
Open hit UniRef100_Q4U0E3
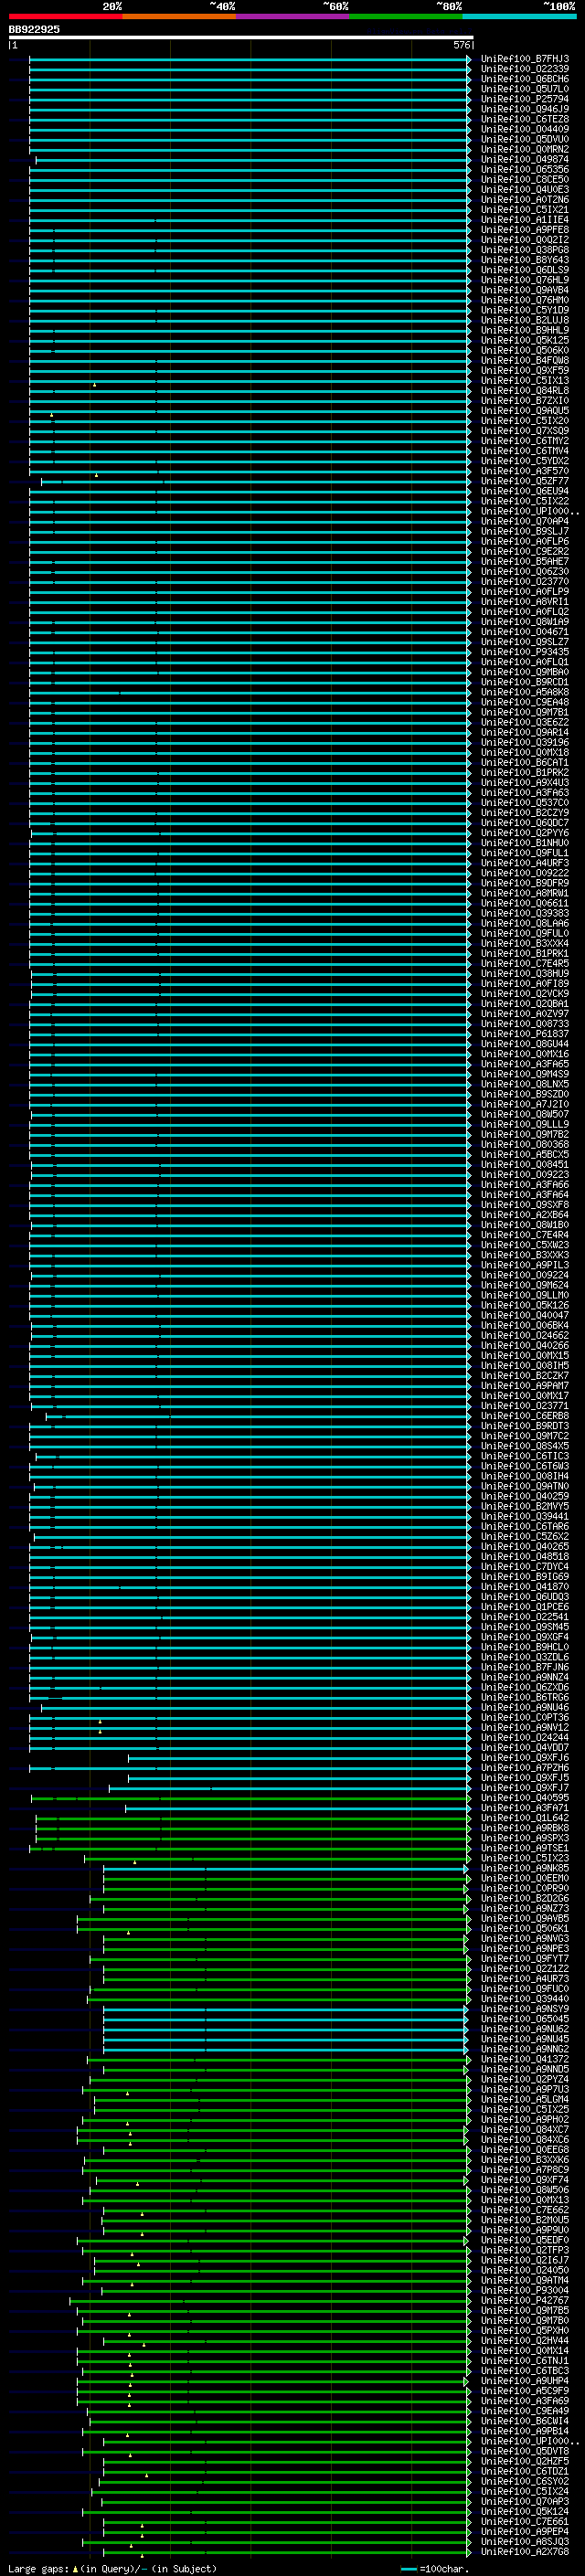click(x=524, y=190)
